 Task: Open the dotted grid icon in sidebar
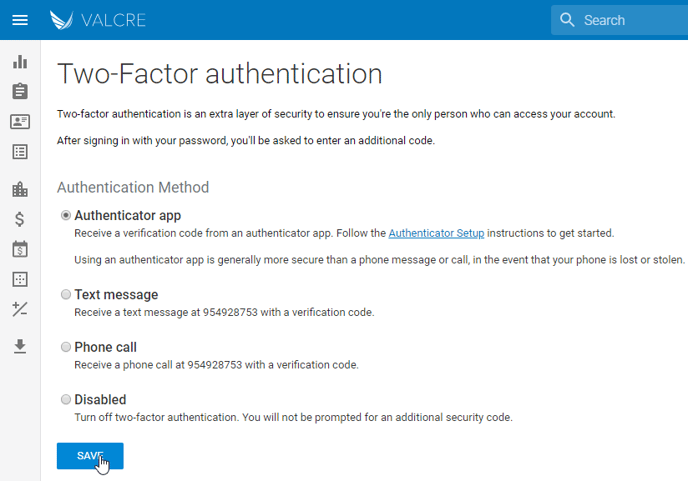(20, 279)
